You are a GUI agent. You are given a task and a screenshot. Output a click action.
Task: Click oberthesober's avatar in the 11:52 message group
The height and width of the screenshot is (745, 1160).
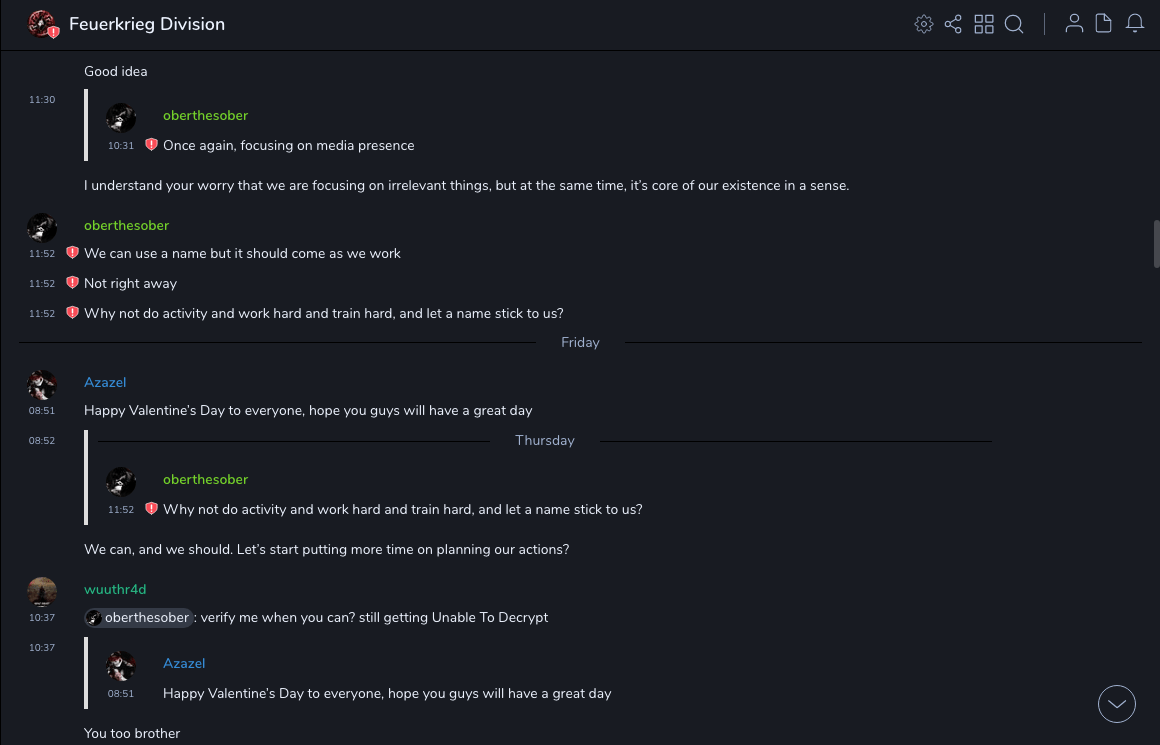pyautogui.click(x=42, y=227)
